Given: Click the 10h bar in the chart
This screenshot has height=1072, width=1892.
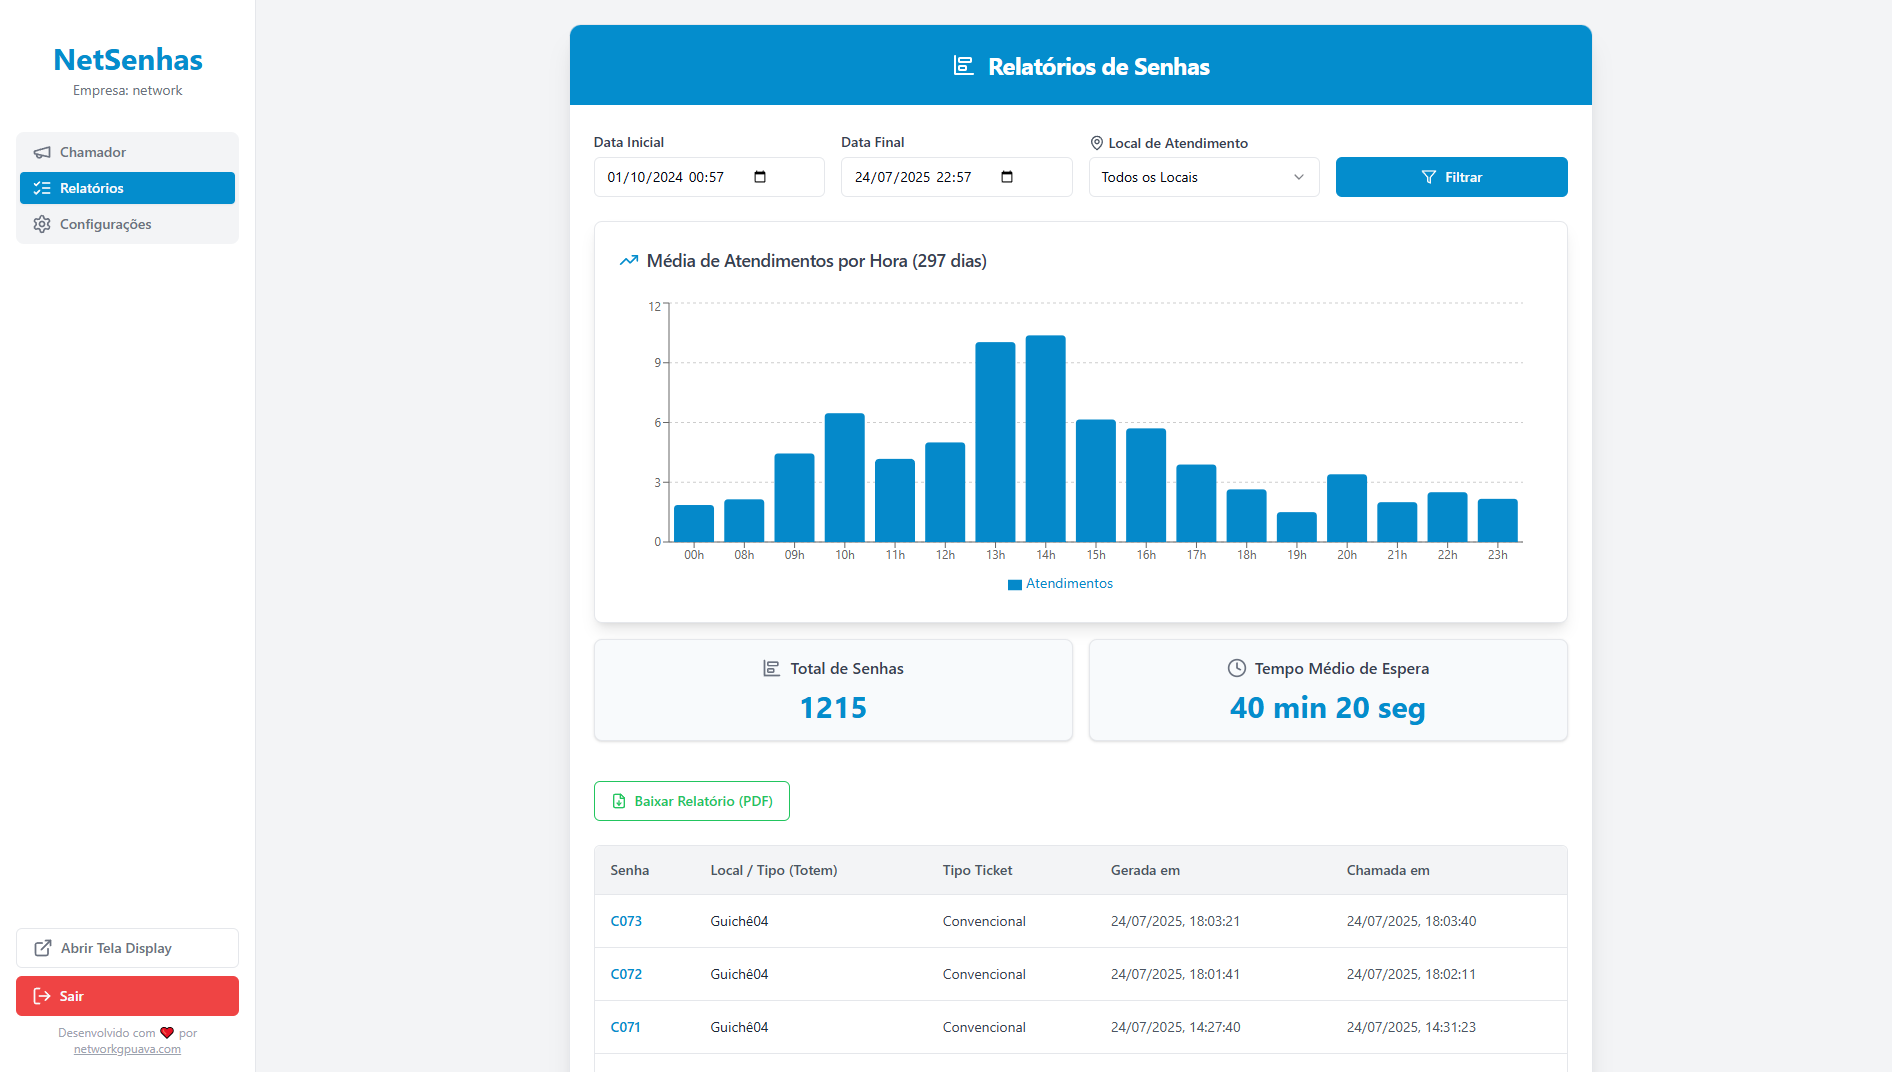Looking at the screenshot, I should (x=845, y=478).
